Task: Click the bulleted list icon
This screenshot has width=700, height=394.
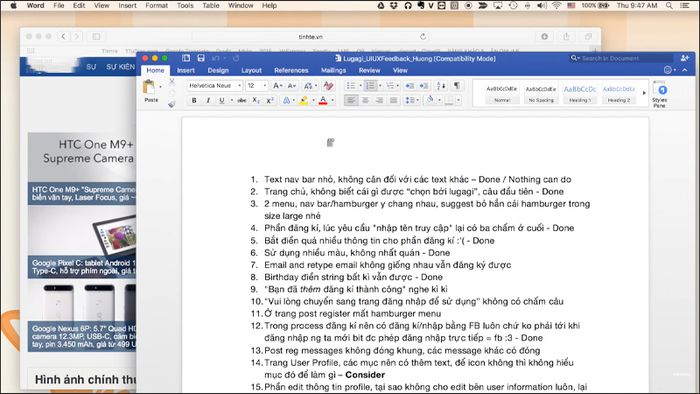Action: 351,86
